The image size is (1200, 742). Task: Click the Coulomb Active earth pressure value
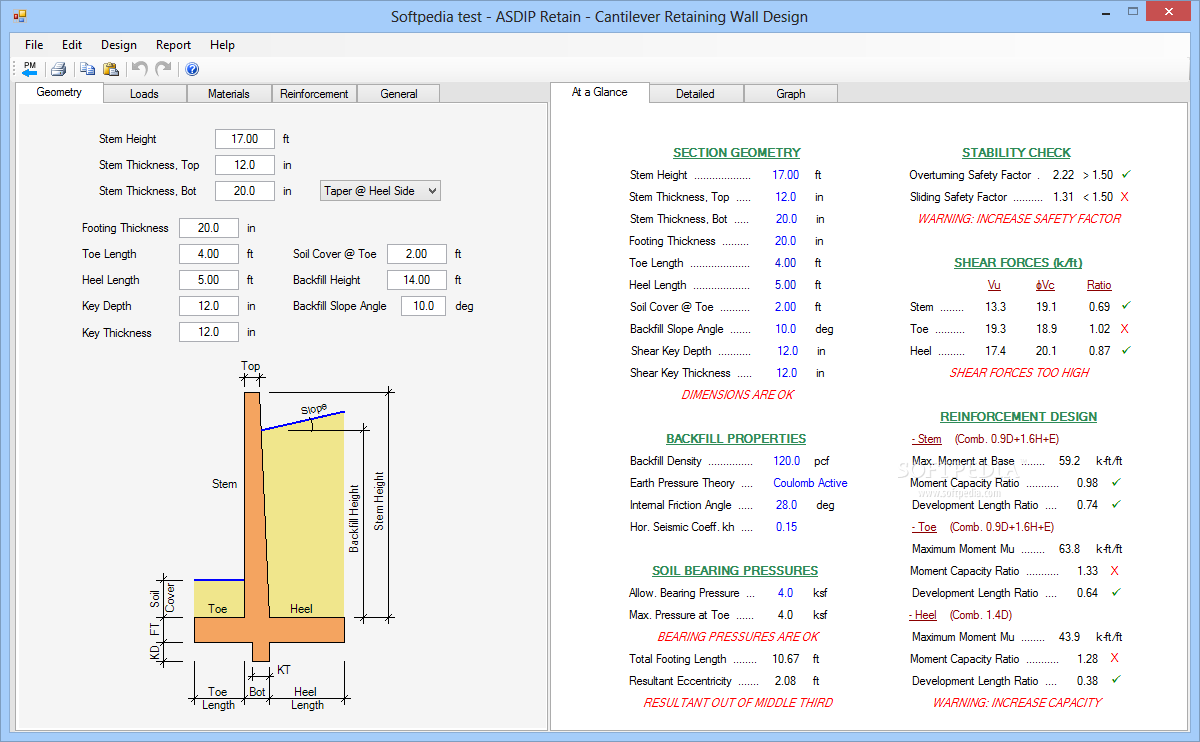pyautogui.click(x=810, y=483)
